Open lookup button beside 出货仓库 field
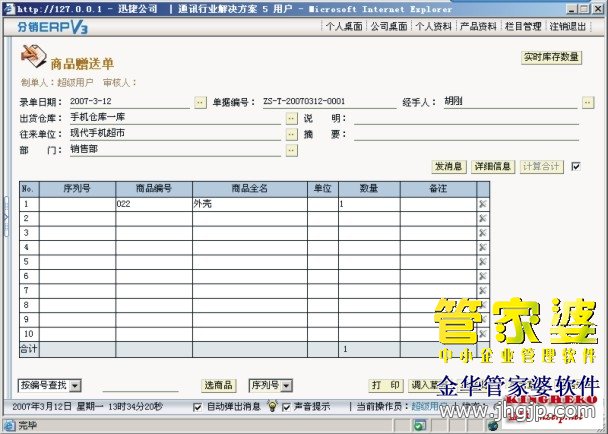 [x=292, y=118]
